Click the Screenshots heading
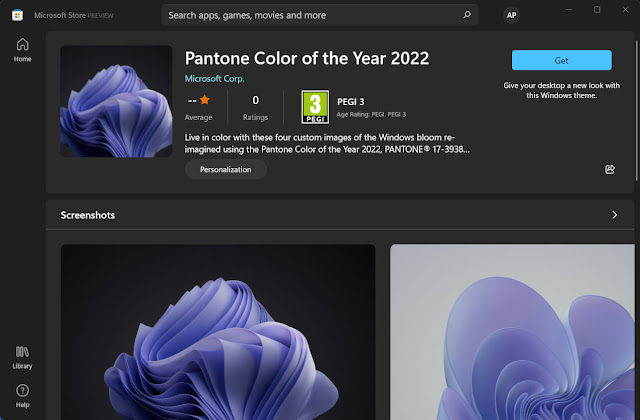 click(88, 215)
